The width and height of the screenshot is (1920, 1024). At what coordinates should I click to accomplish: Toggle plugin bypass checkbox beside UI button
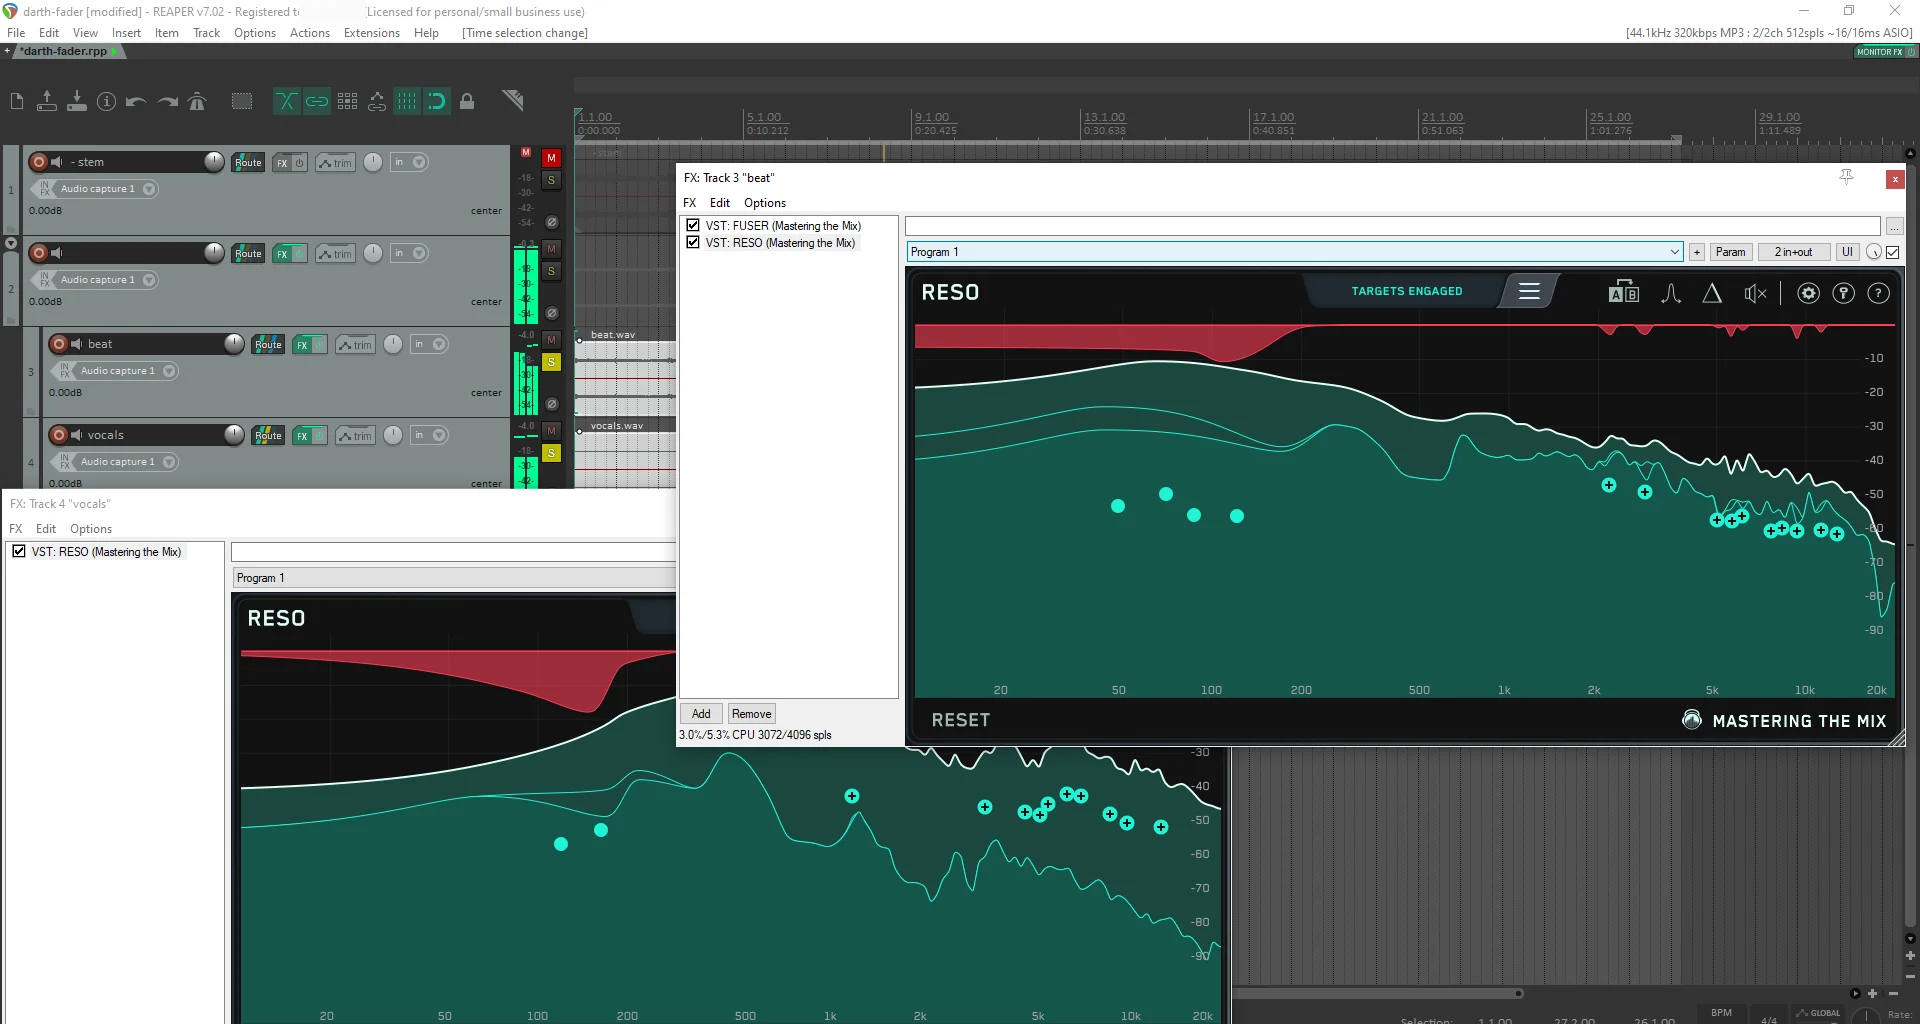(1892, 252)
